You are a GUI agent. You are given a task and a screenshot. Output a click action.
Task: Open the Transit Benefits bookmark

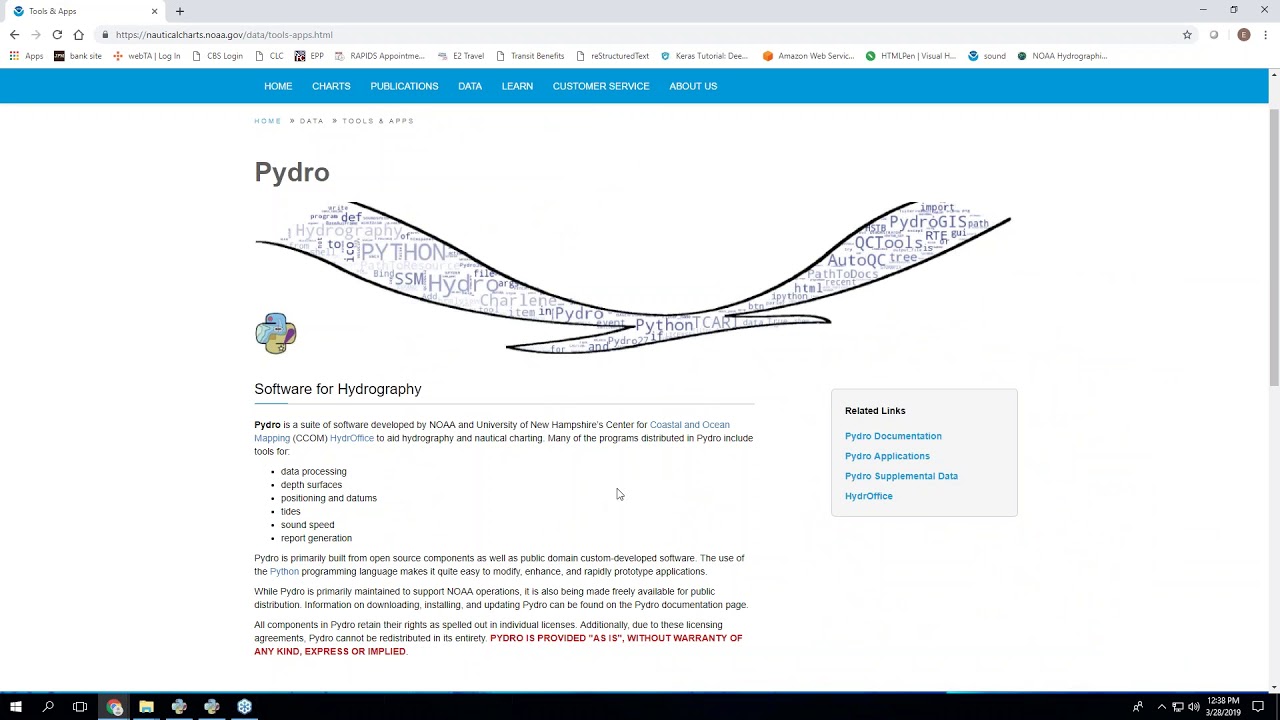(x=530, y=56)
